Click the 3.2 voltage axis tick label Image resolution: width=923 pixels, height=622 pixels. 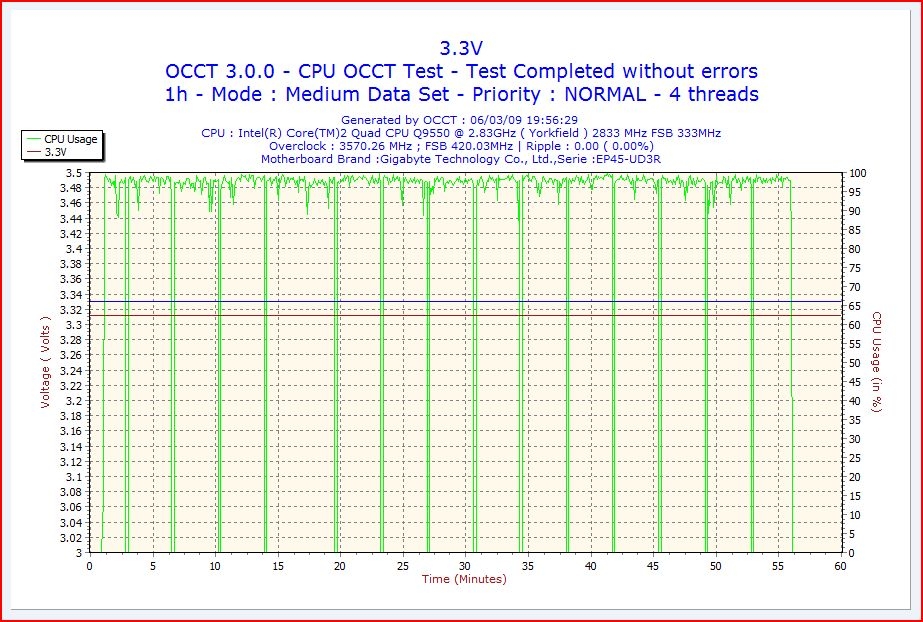[74, 401]
